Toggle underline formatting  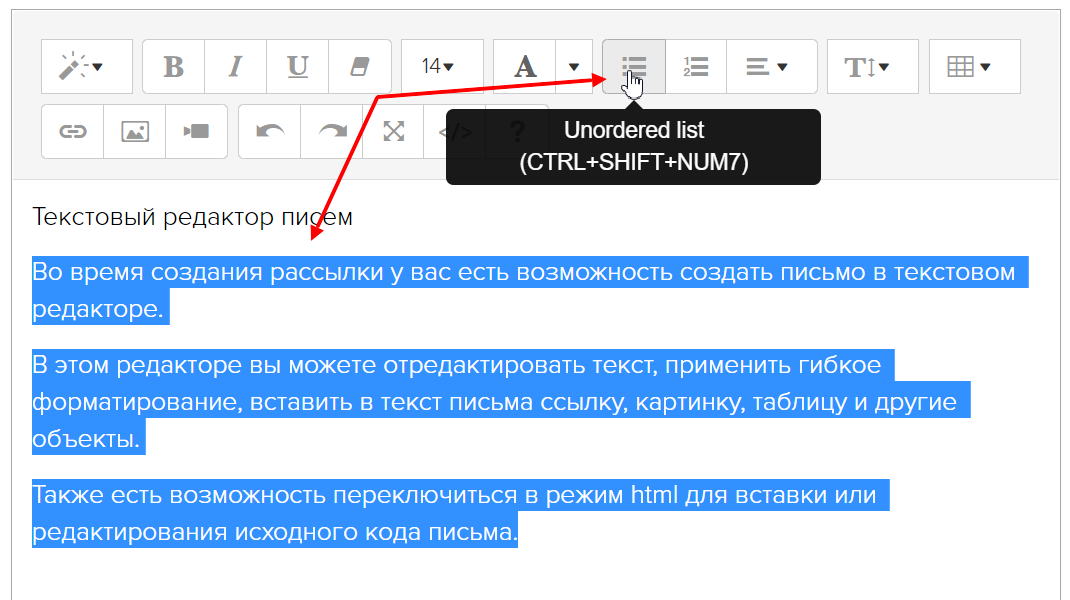pos(297,67)
